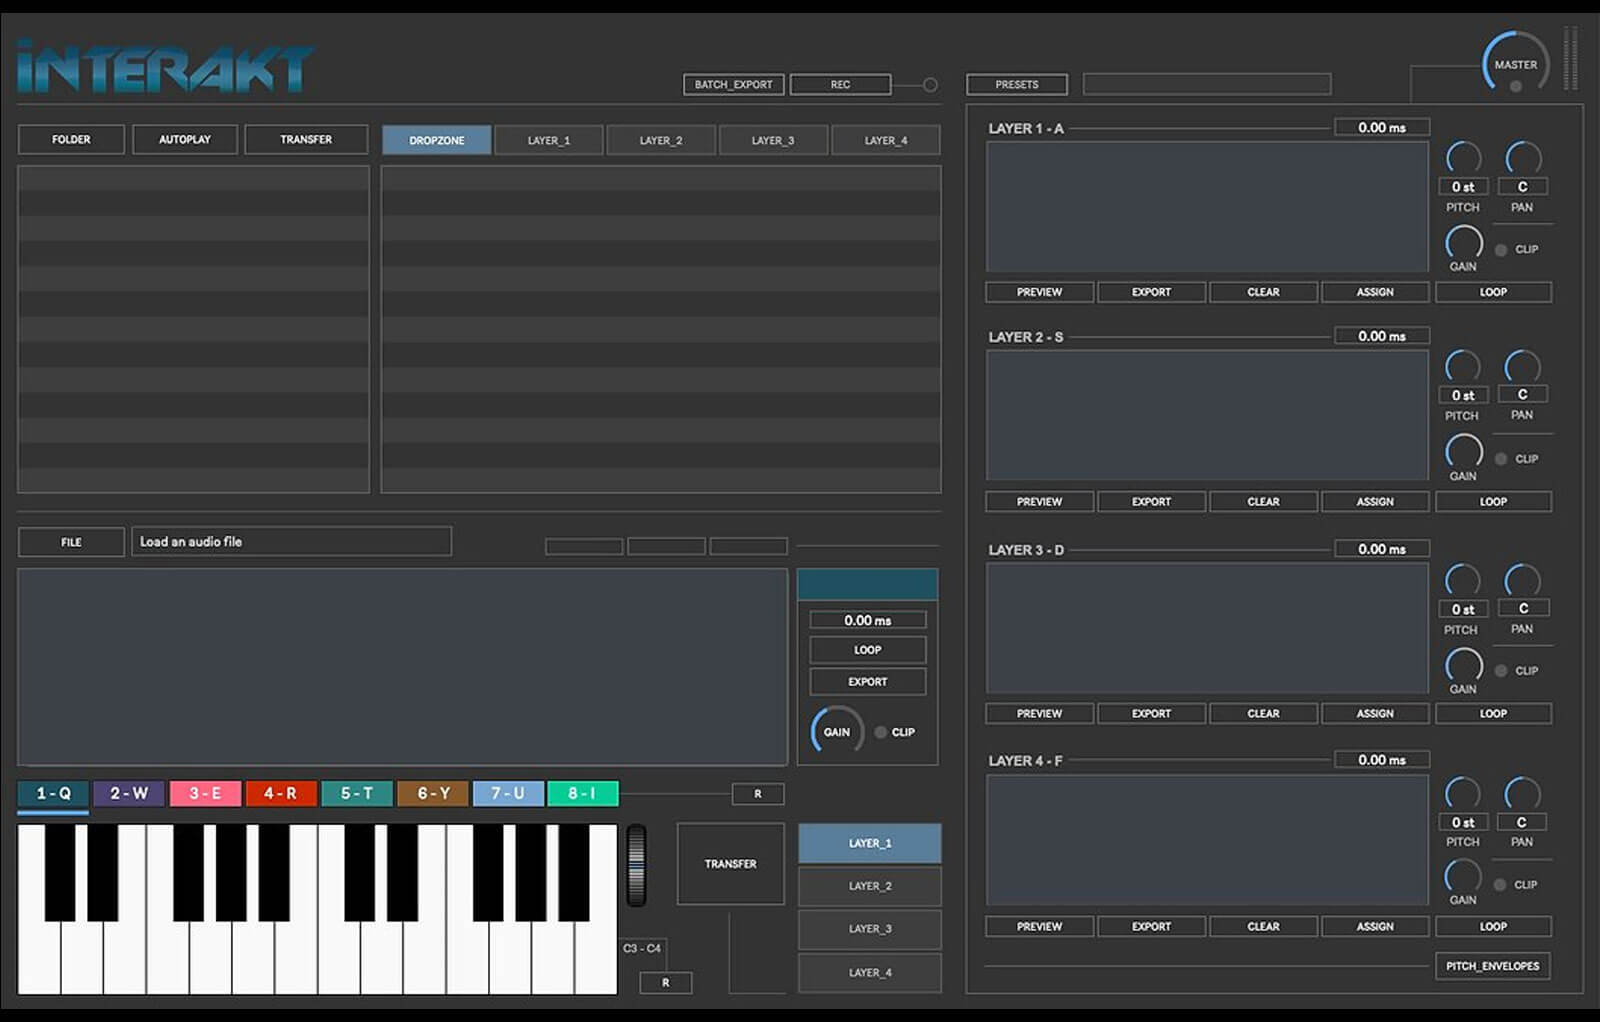Click the keyboard pitch wheel

click(636, 866)
